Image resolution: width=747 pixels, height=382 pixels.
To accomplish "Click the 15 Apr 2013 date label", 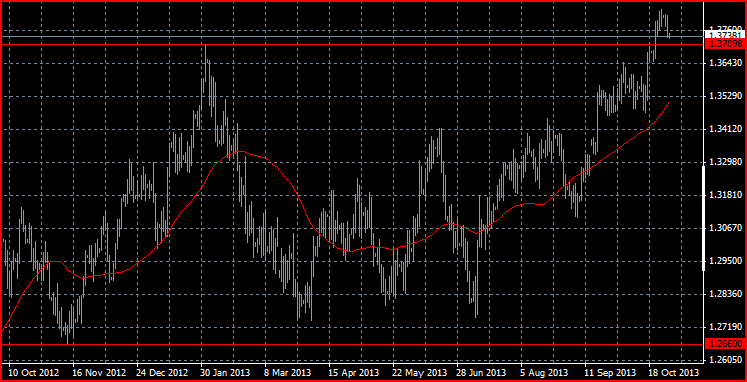I will pos(354,372).
